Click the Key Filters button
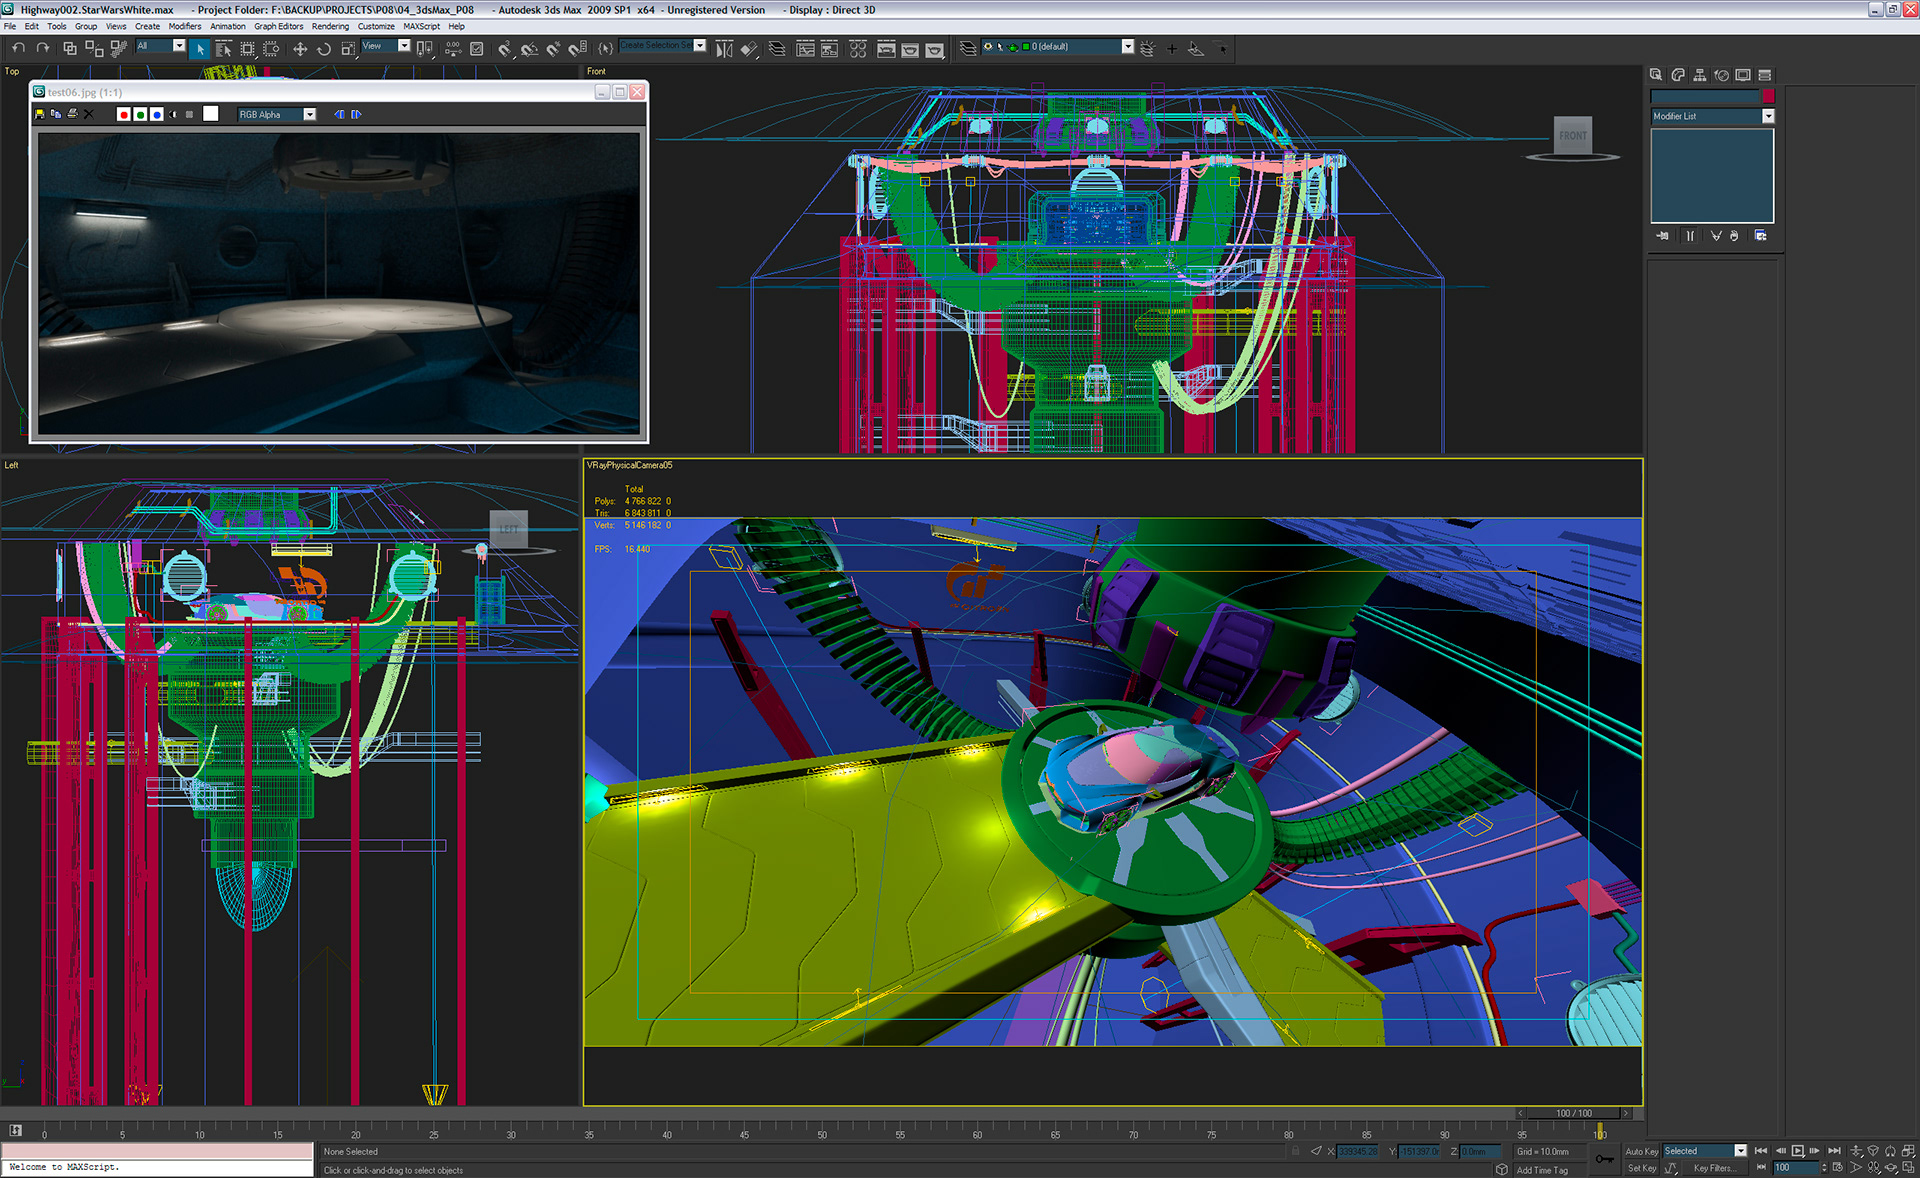1920x1178 pixels. (1714, 1168)
